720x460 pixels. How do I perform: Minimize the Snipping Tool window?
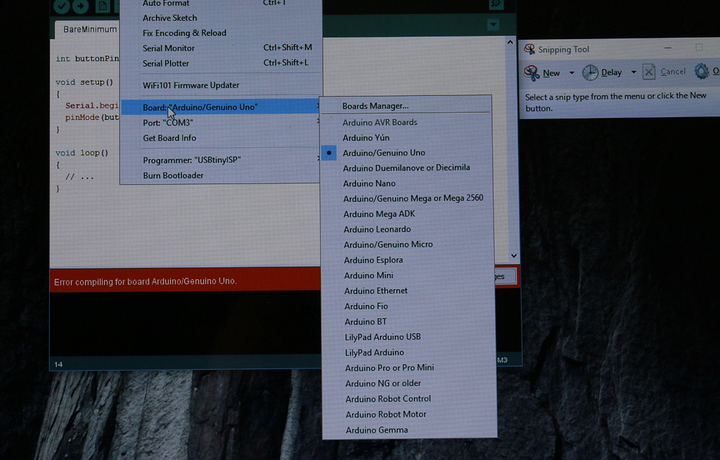pyautogui.click(x=668, y=48)
